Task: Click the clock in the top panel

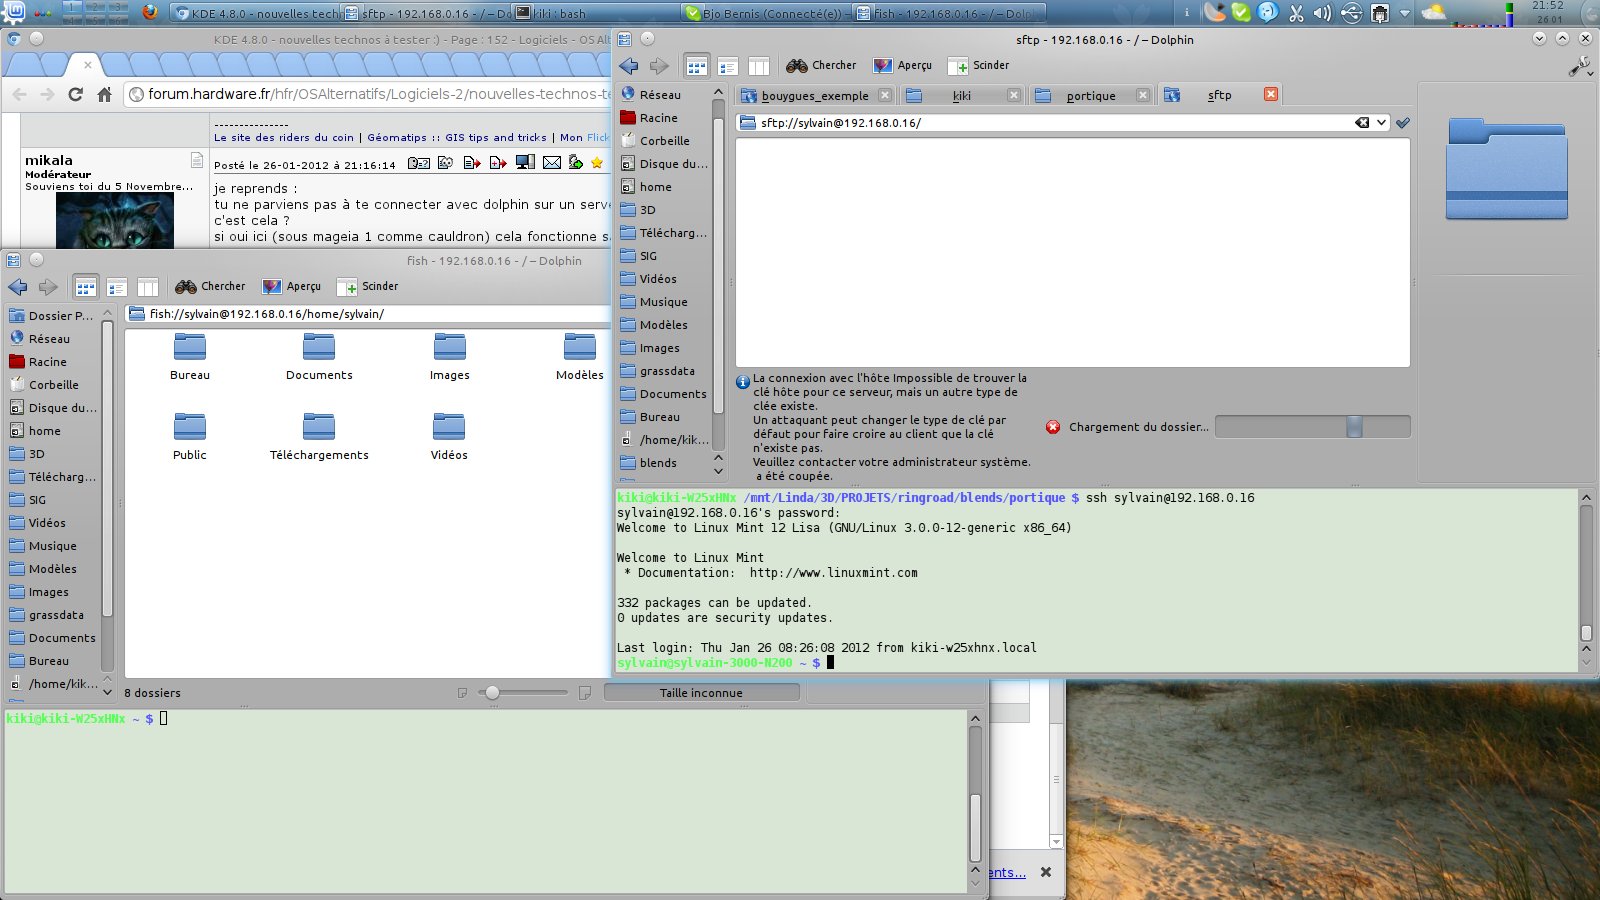Action: pyautogui.click(x=1548, y=12)
